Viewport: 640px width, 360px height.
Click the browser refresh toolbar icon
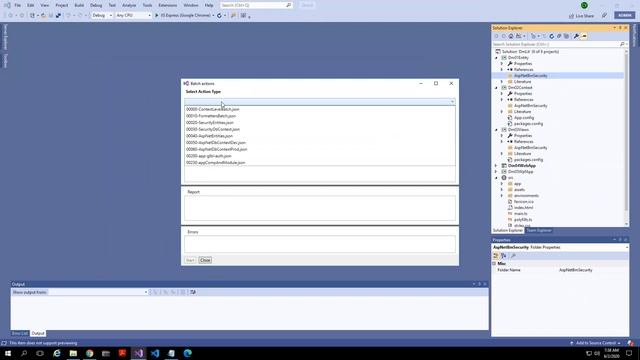[x=220, y=16]
